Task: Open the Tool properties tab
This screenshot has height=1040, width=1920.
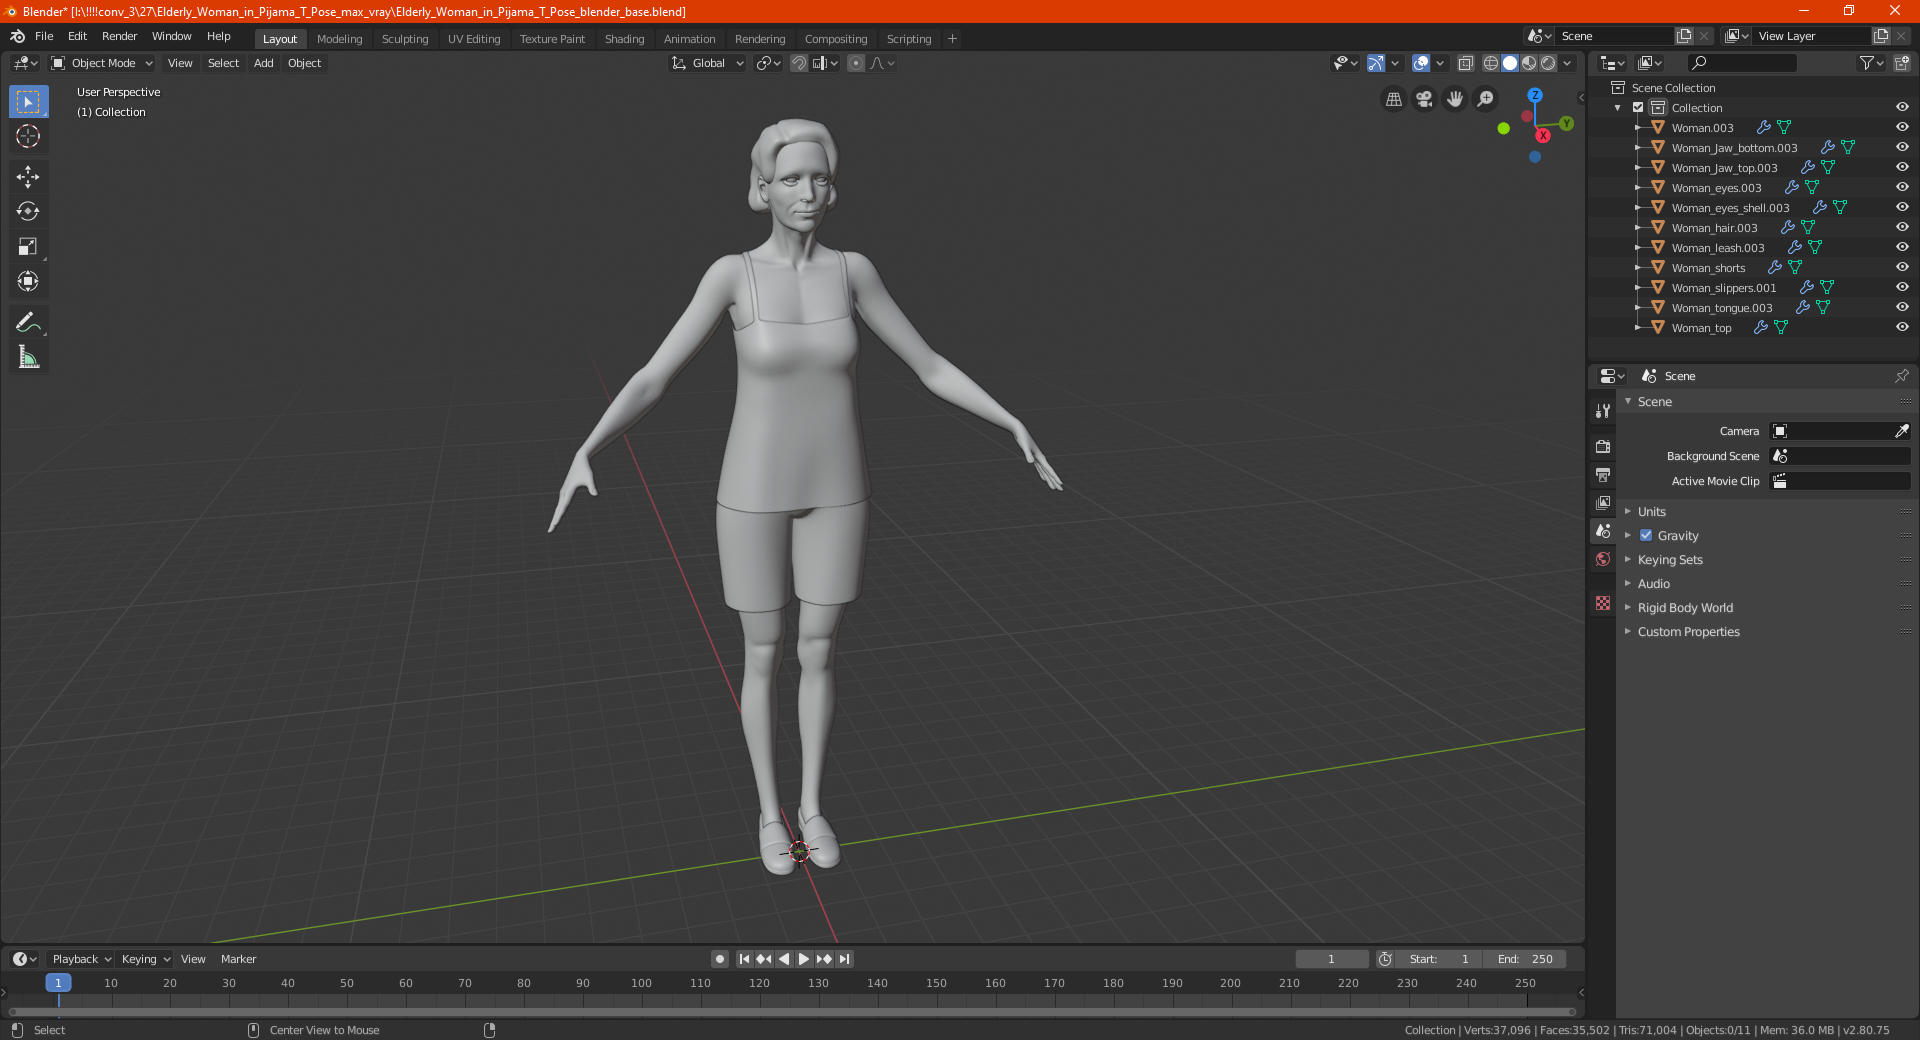Action: [1603, 411]
